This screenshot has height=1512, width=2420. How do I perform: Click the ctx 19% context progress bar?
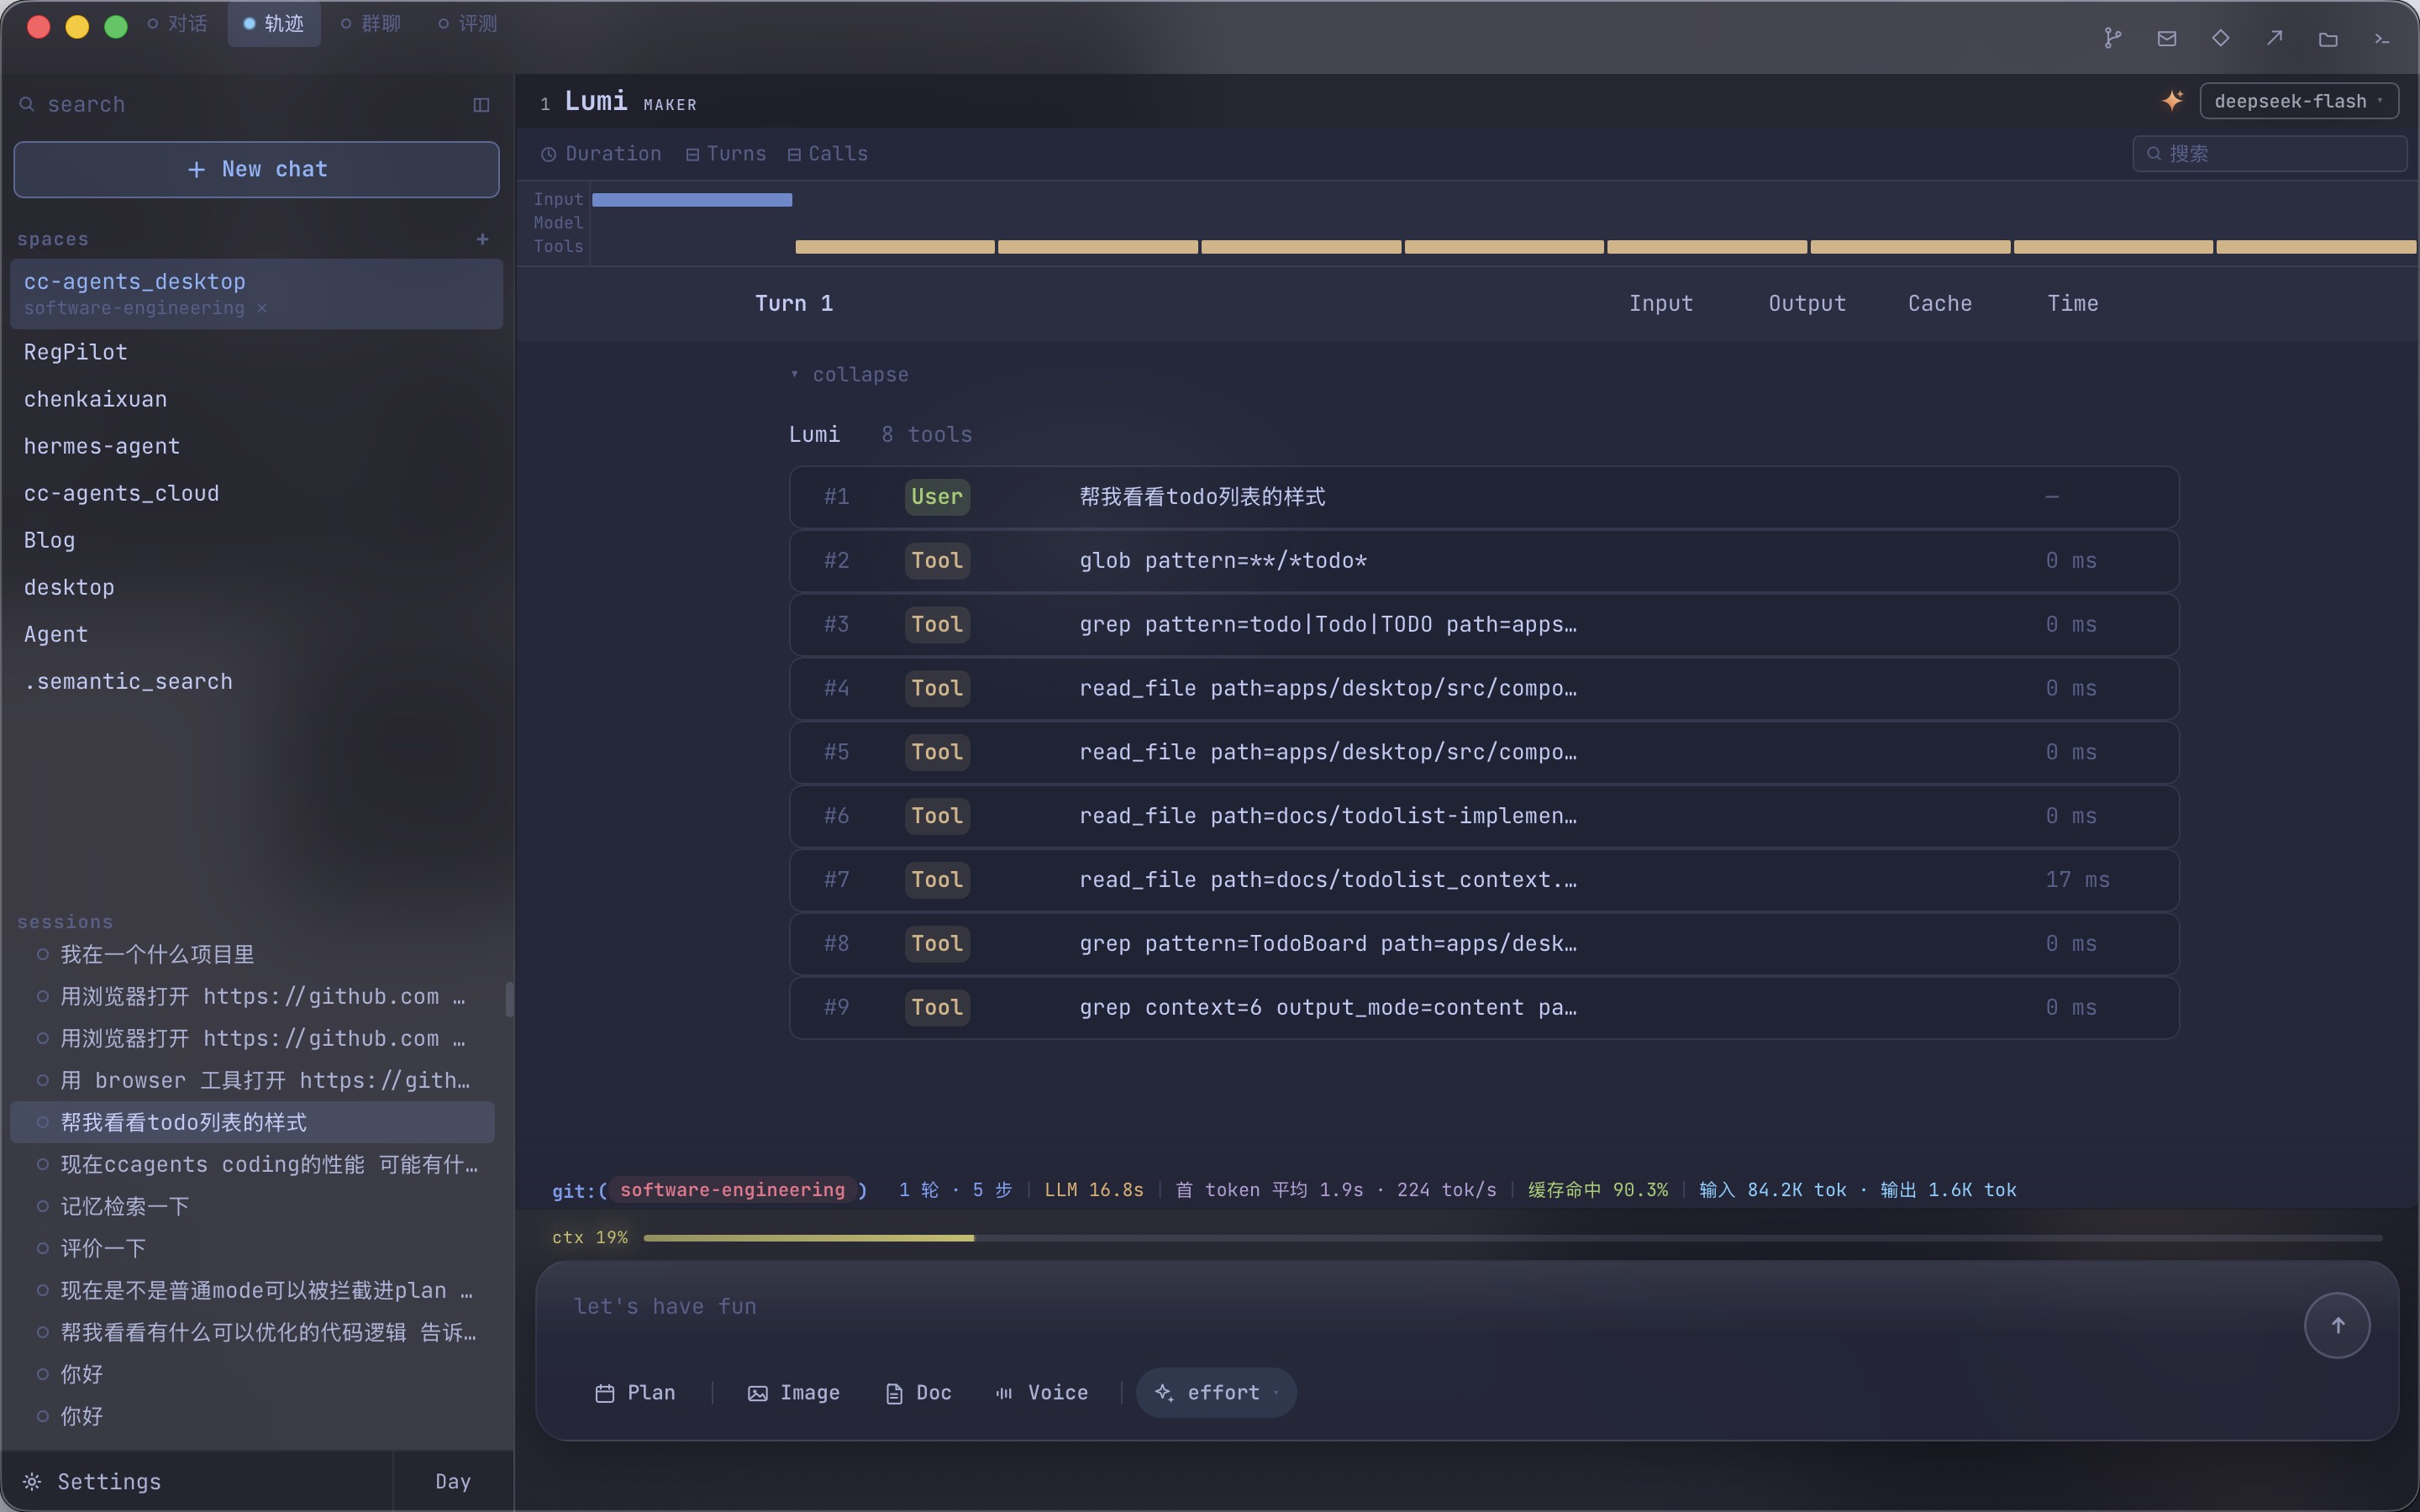[x=1512, y=1237]
